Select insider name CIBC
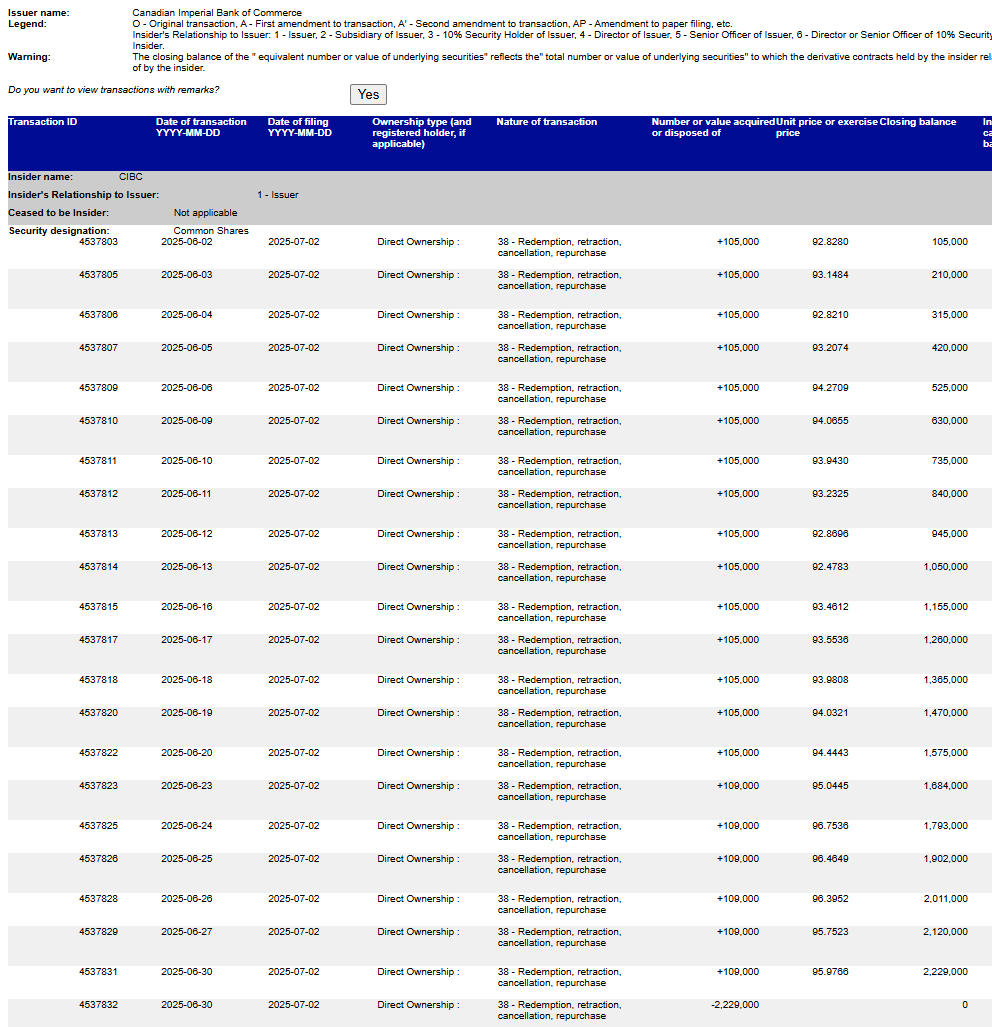 (x=130, y=177)
